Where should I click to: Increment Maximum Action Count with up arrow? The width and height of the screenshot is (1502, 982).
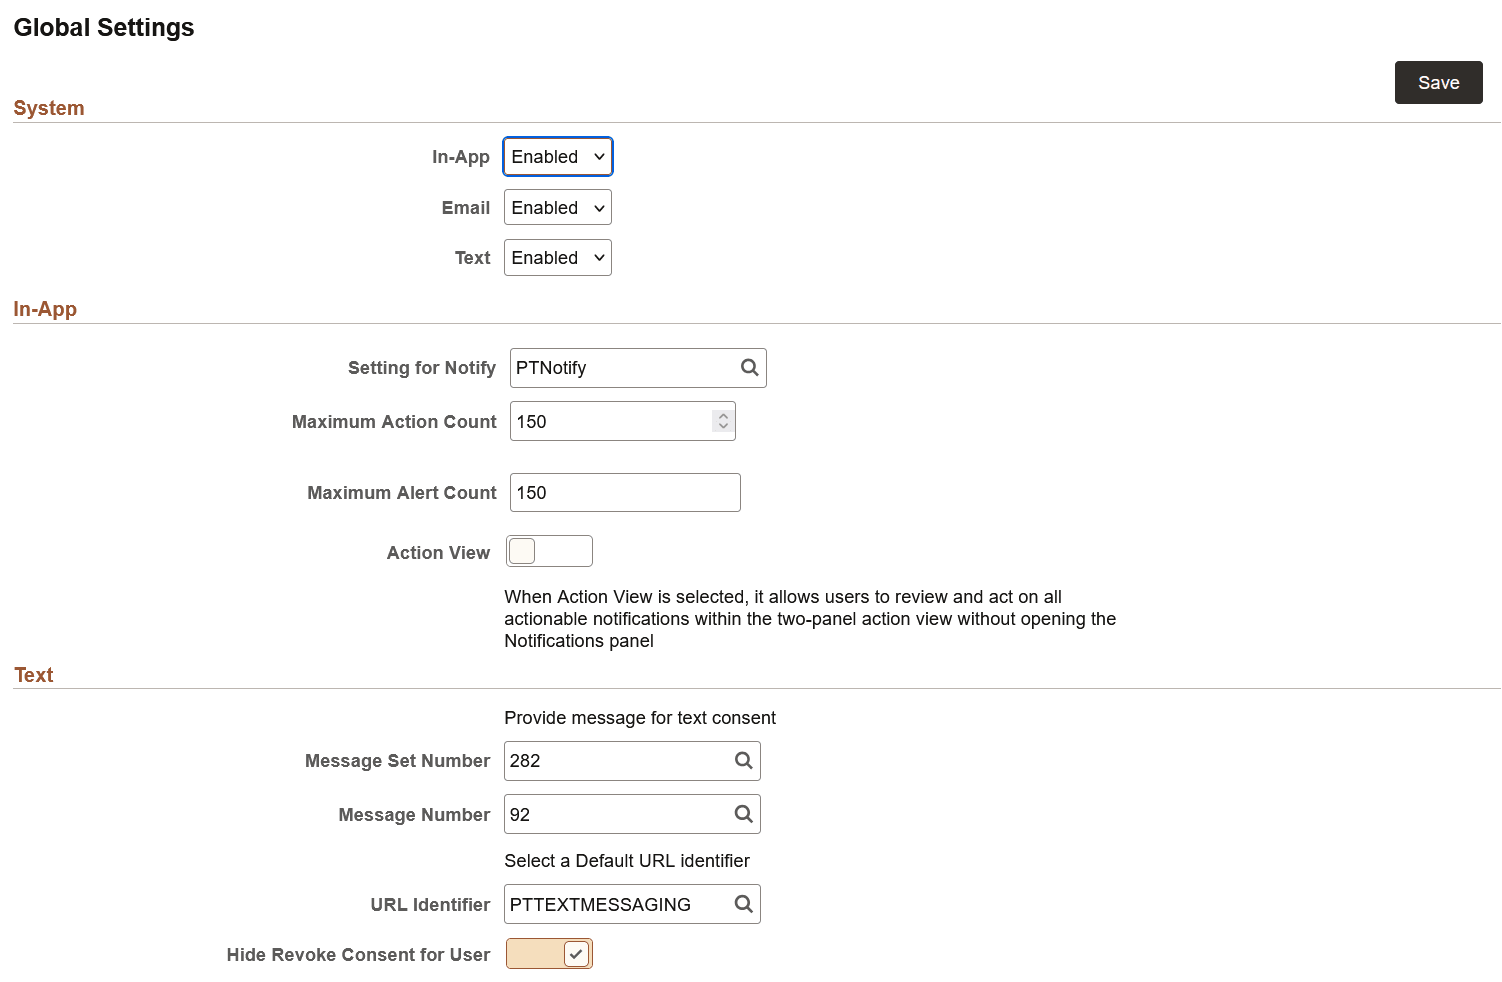tap(722, 414)
